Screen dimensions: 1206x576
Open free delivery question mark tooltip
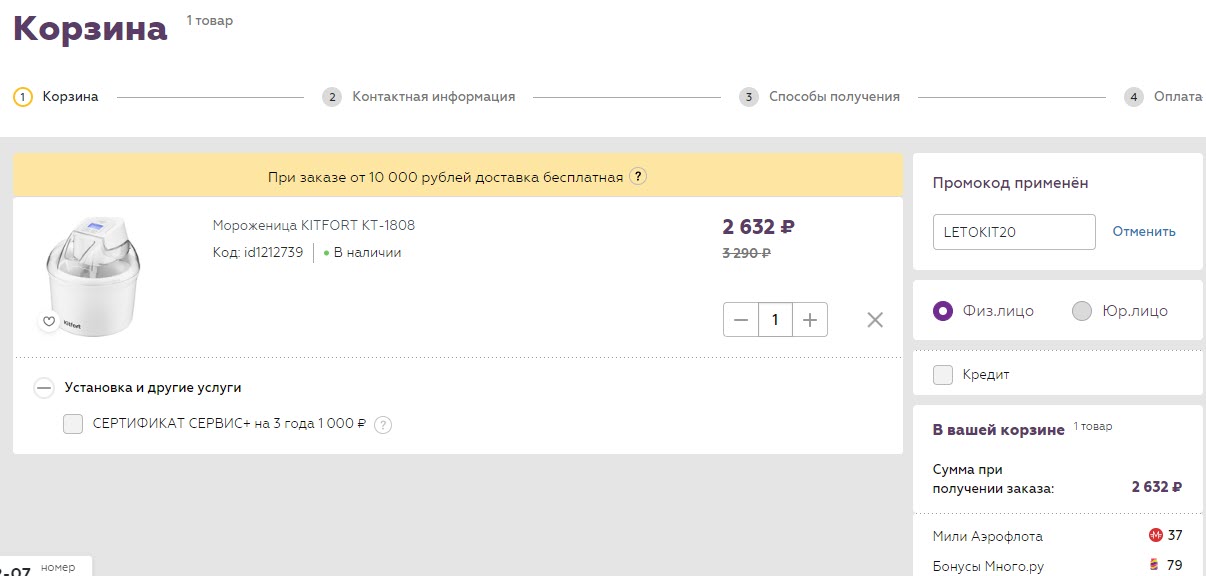tap(639, 177)
